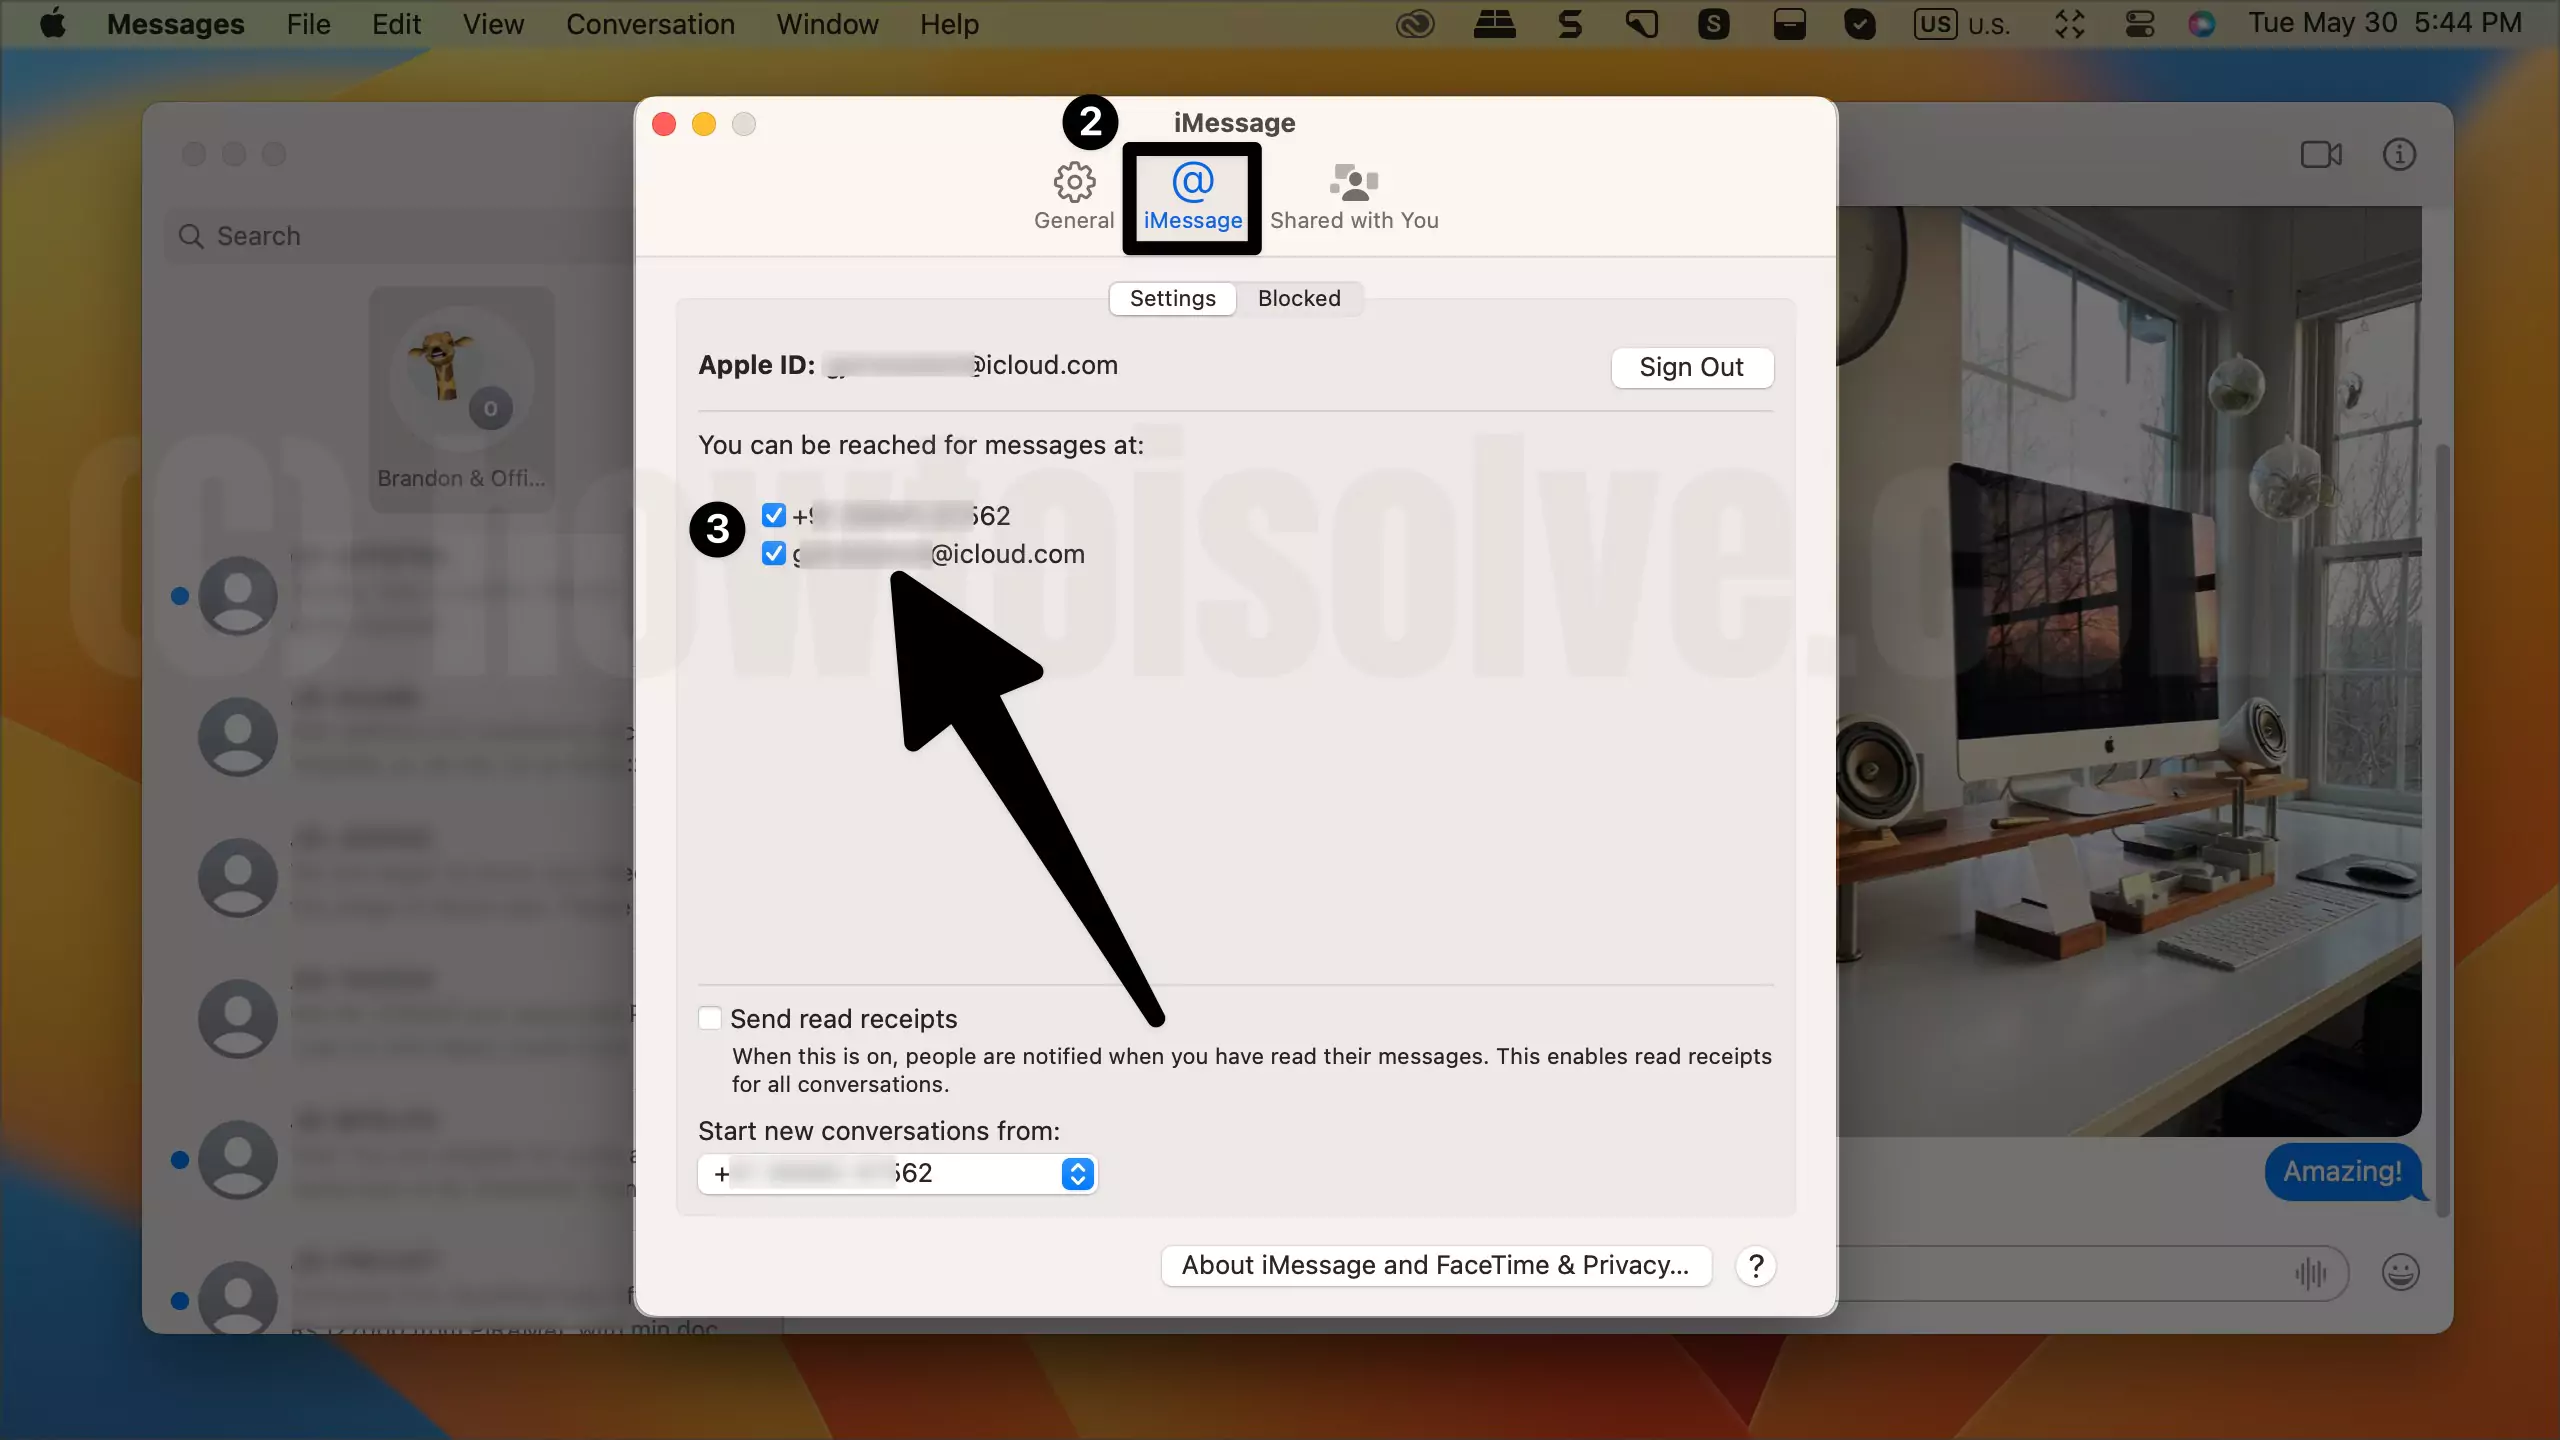Click the checkmark badge menu bar icon

[1860, 24]
